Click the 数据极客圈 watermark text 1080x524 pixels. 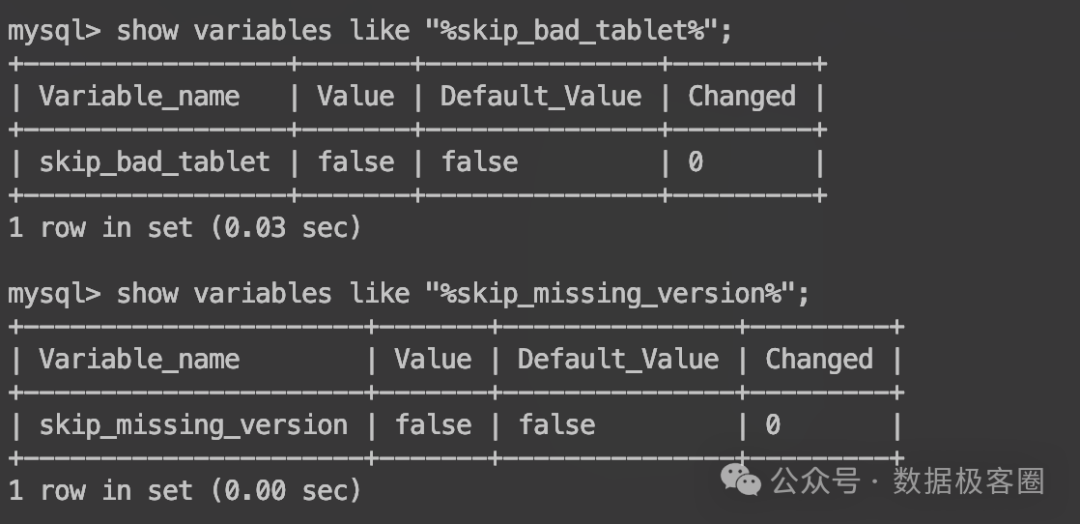(968, 482)
